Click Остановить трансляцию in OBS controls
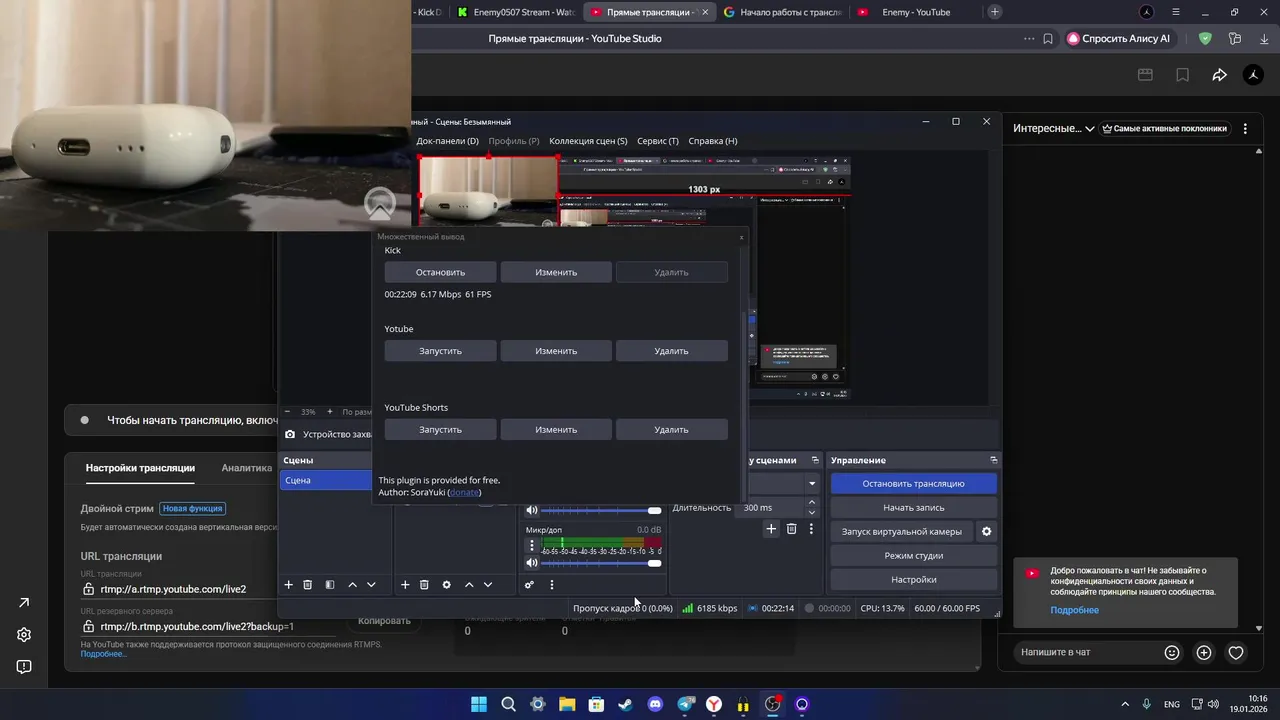The width and height of the screenshot is (1280, 720). (913, 484)
